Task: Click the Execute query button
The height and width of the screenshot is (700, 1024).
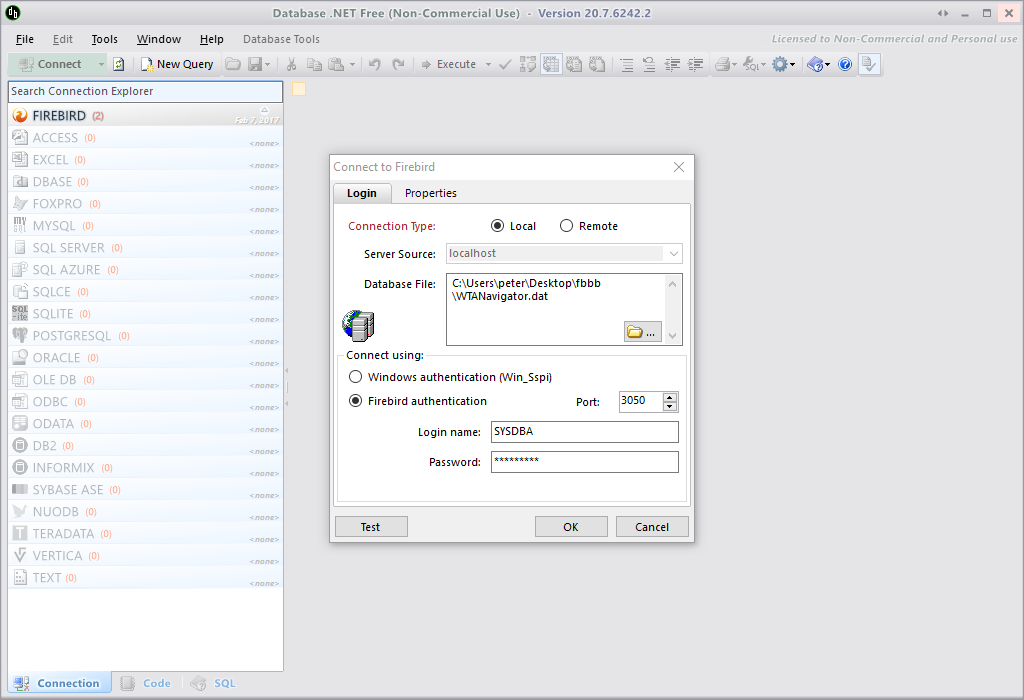Action: [x=449, y=64]
